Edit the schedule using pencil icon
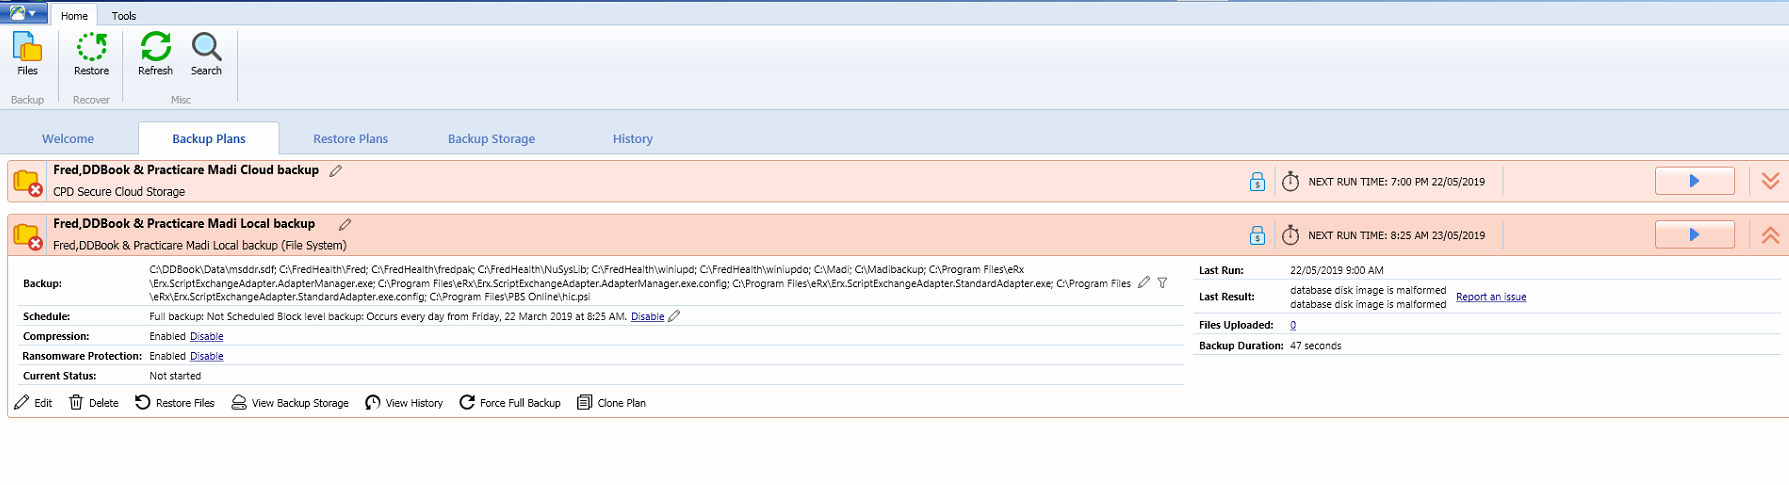 [674, 316]
